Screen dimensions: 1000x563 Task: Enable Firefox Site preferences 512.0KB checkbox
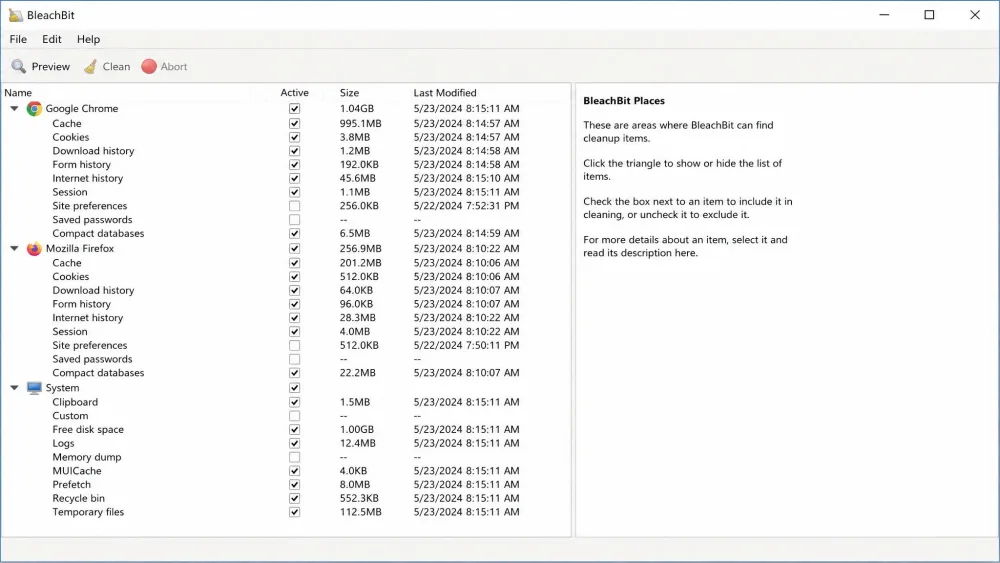[294, 346]
